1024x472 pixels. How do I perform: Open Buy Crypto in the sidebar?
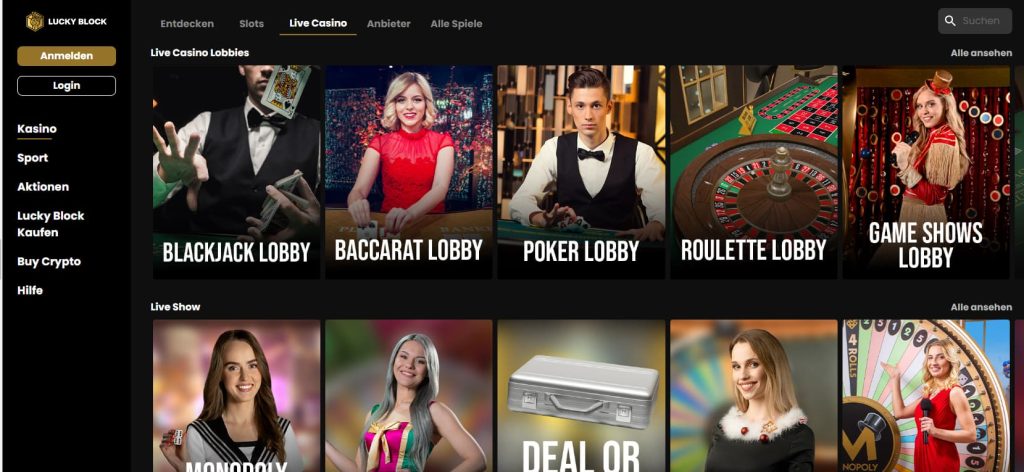(49, 262)
